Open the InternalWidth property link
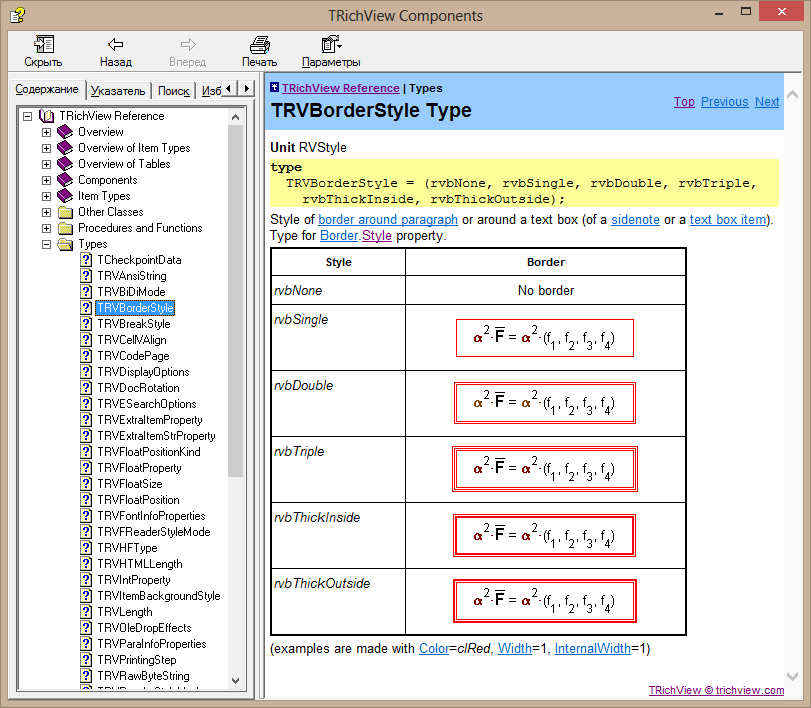The height and width of the screenshot is (708, 811). coord(593,649)
